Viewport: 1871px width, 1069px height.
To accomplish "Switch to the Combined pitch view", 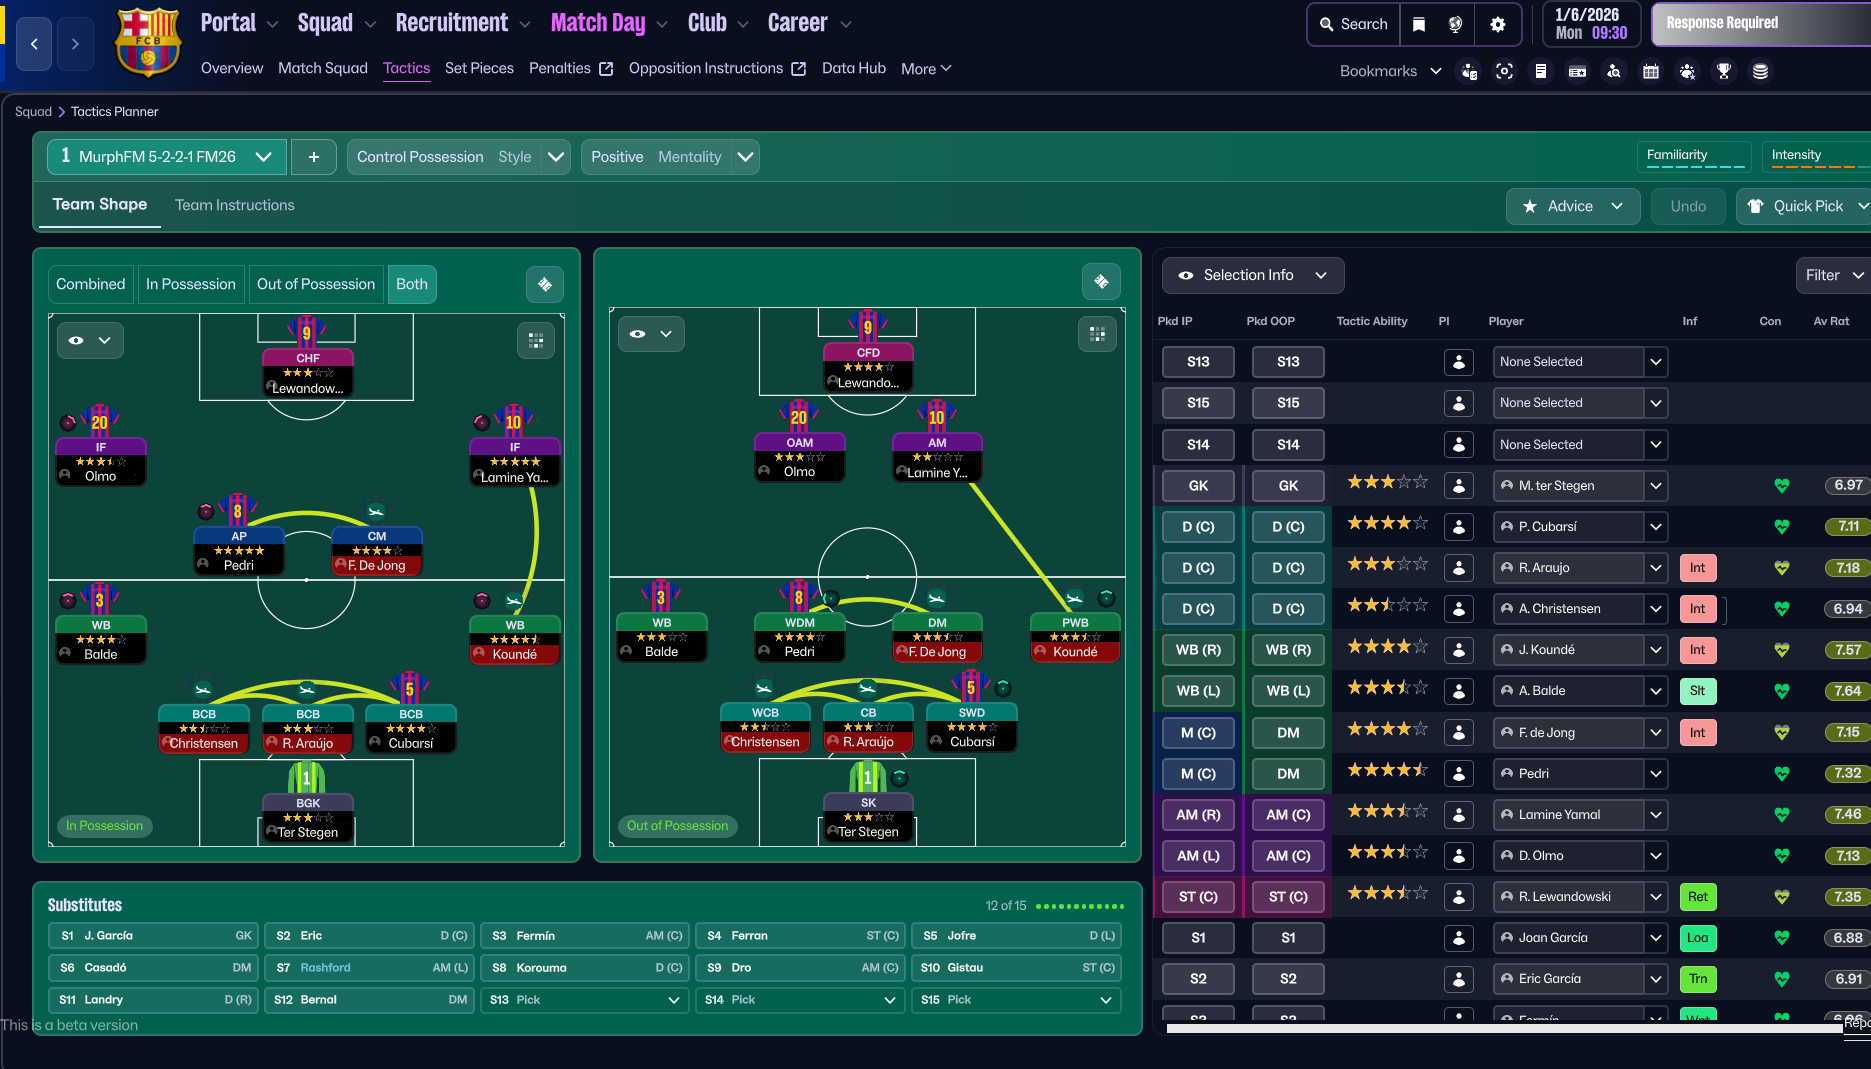I will (91, 284).
